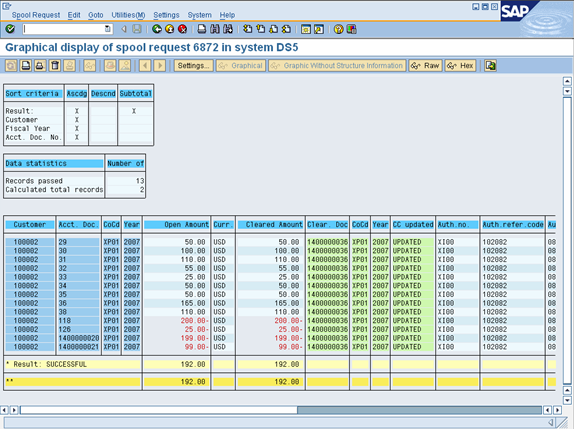This screenshot has width=575, height=430.
Task: Click the next page right arrow button
Action: pyautogui.click(x=160, y=66)
